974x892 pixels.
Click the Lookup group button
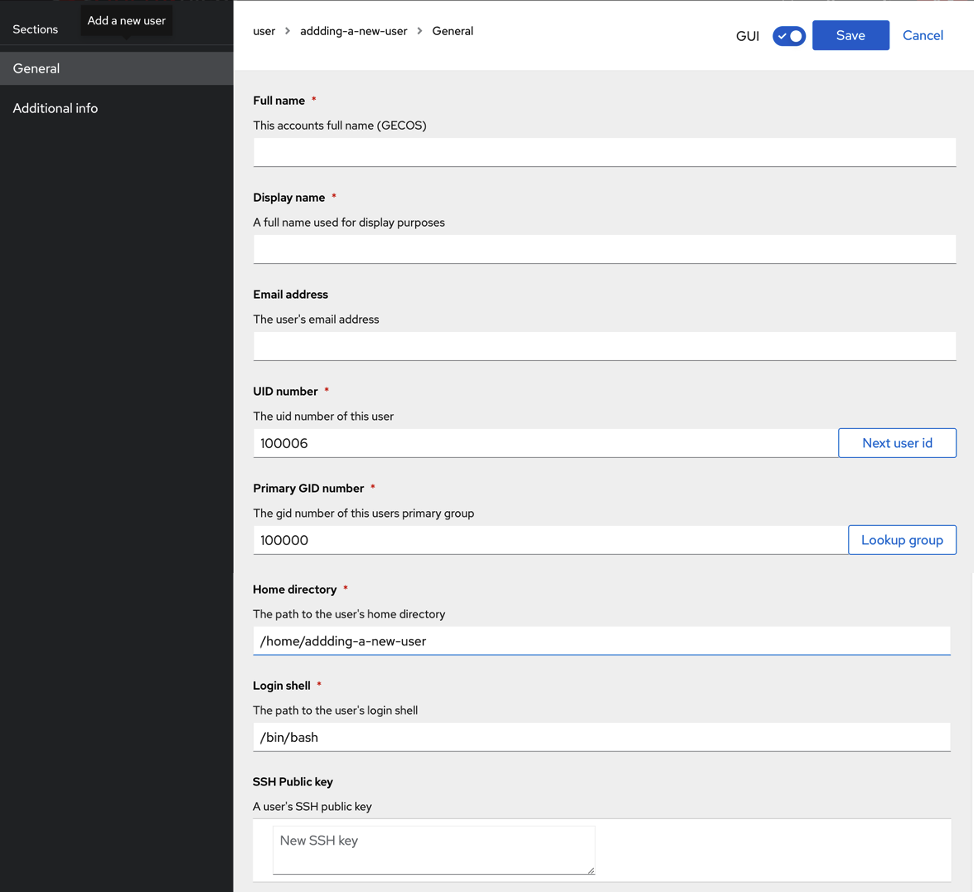902,540
